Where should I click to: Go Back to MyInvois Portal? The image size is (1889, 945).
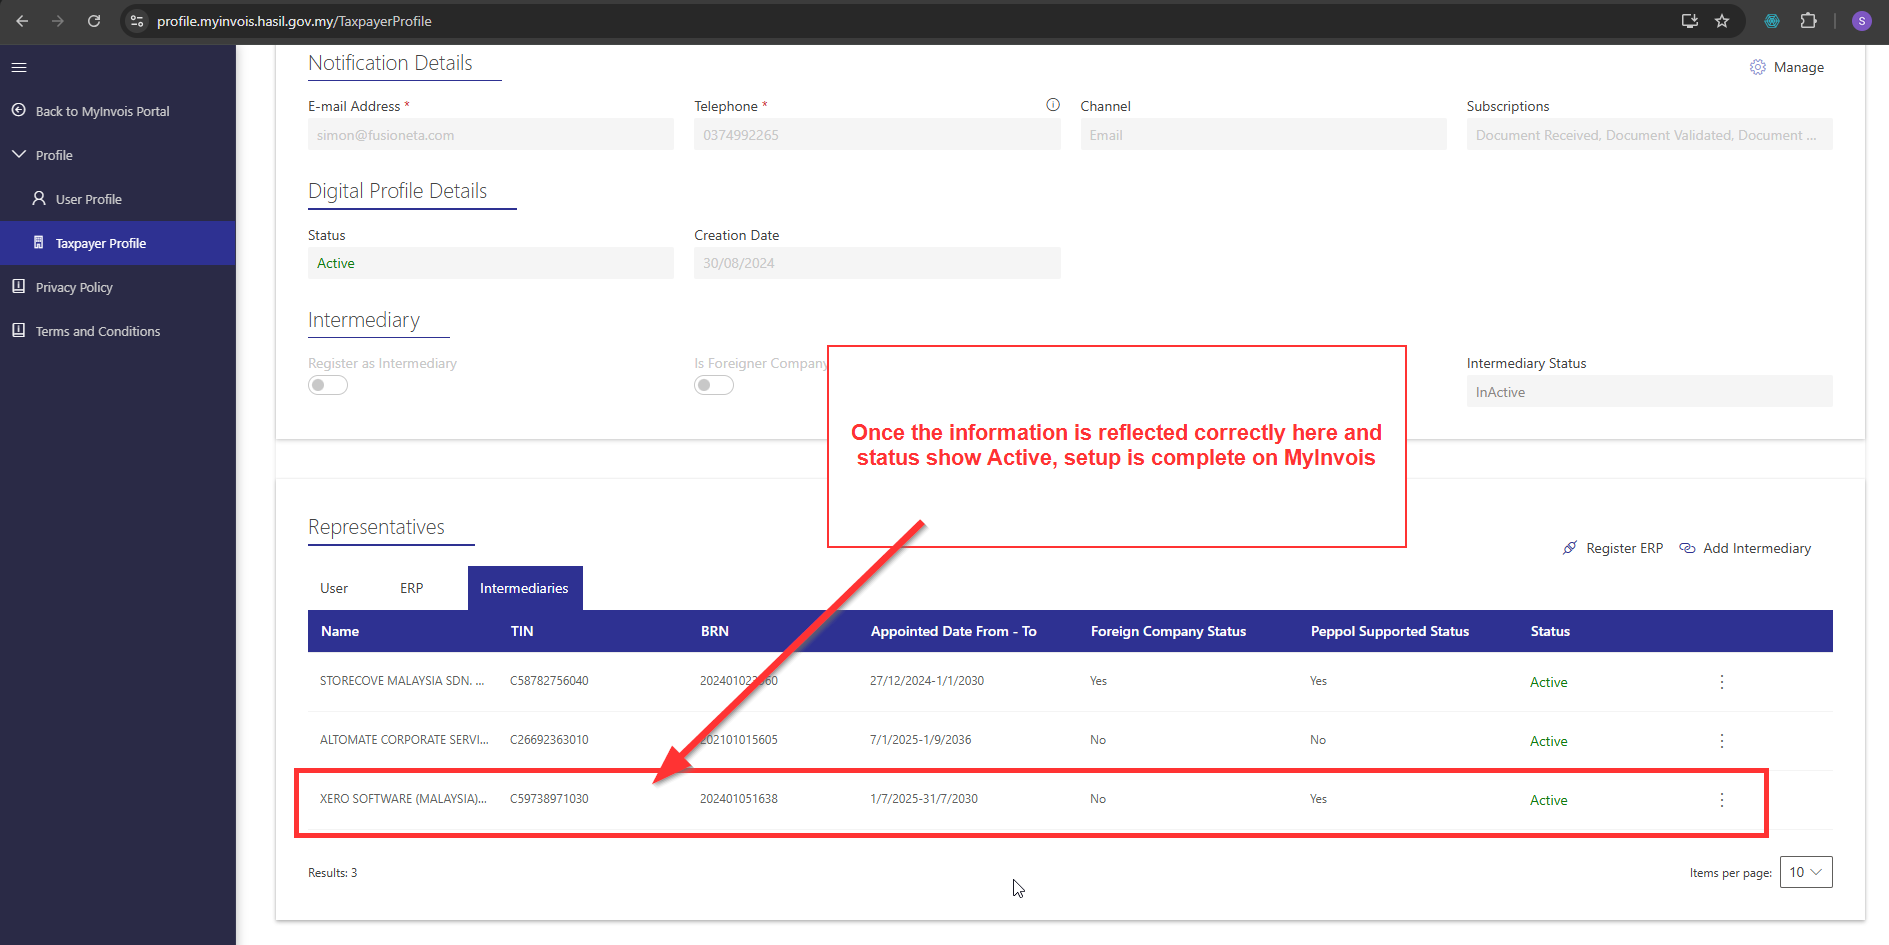102,111
